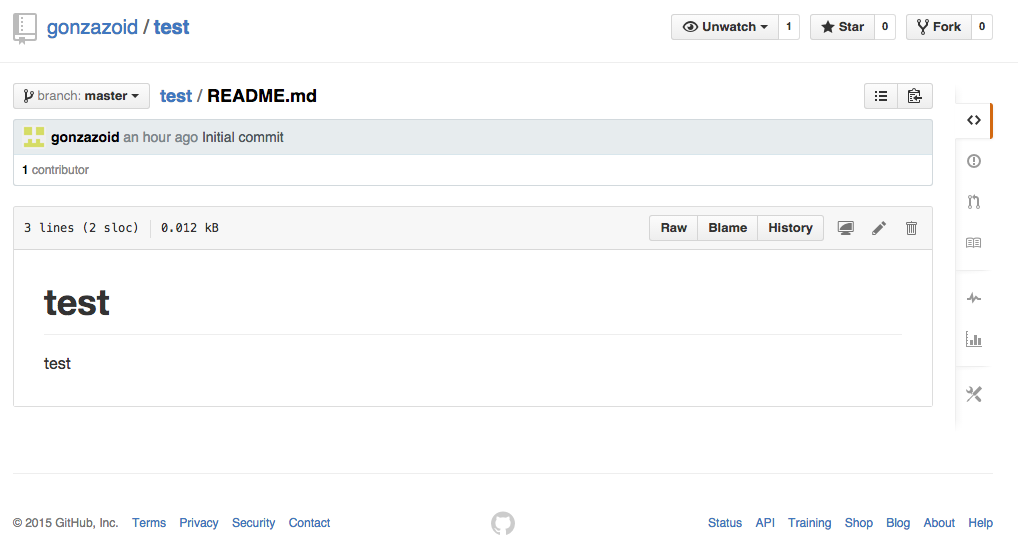This screenshot has height=550, width=1018.
Task: Edit README.md with pencil icon
Action: pyautogui.click(x=878, y=228)
